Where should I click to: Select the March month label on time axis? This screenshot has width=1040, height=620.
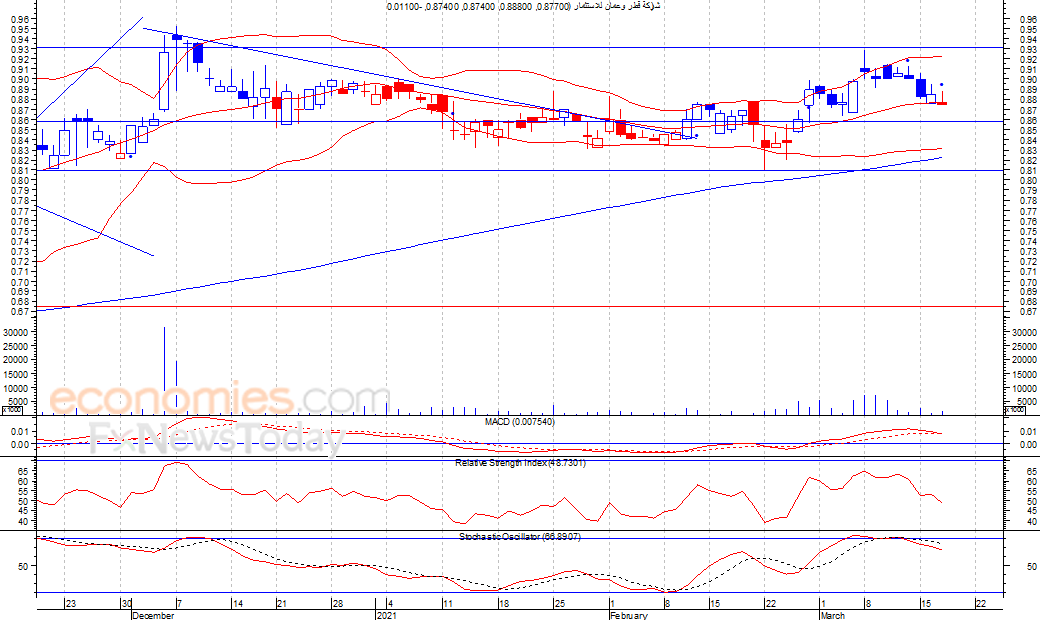point(832,615)
